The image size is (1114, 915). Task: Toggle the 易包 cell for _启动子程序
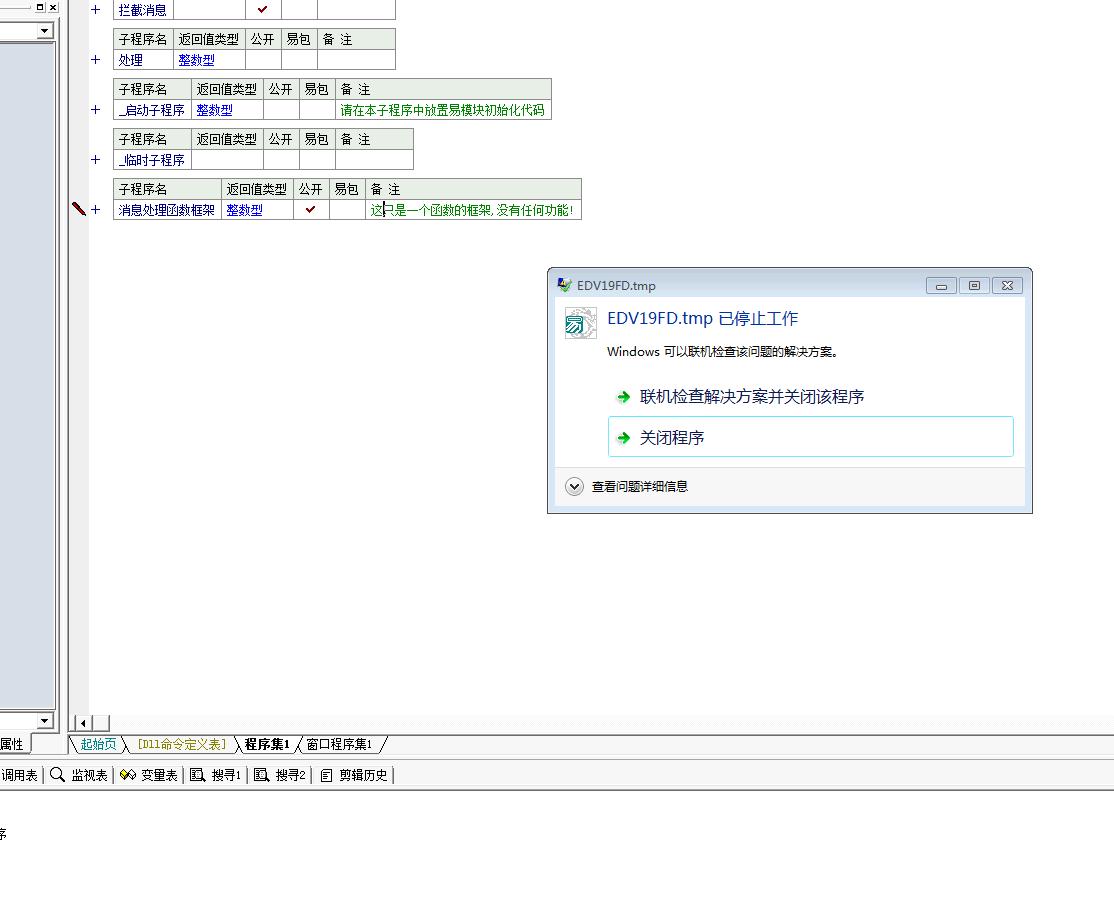click(317, 109)
